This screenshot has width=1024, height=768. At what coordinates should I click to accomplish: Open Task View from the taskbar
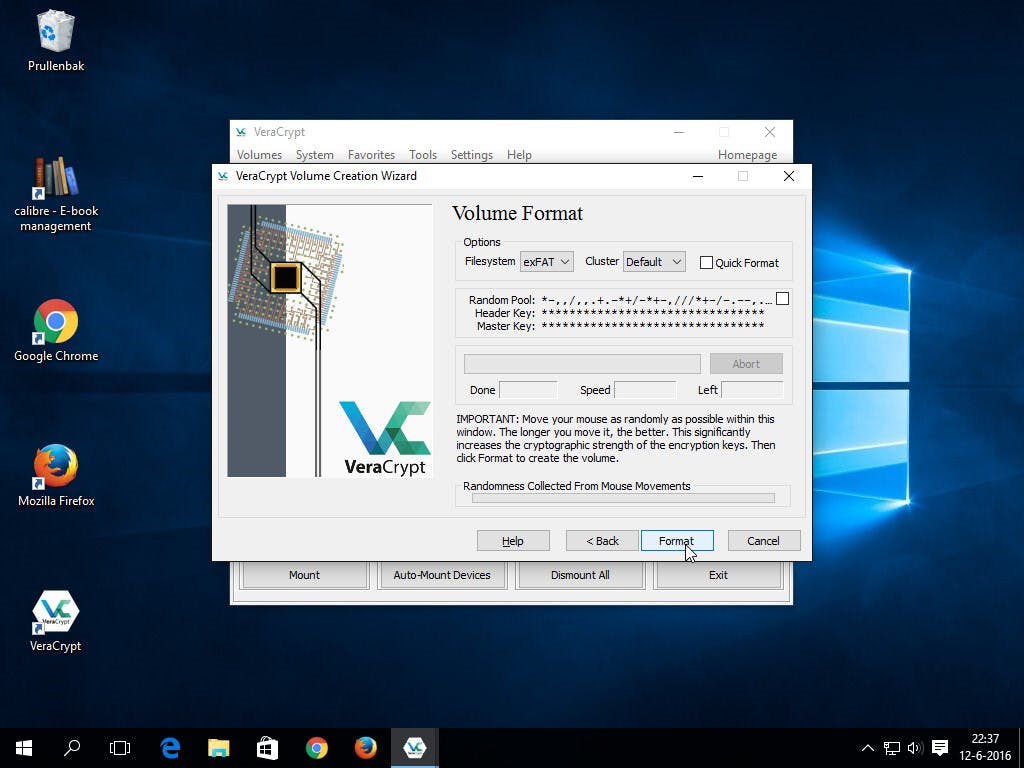click(x=120, y=748)
